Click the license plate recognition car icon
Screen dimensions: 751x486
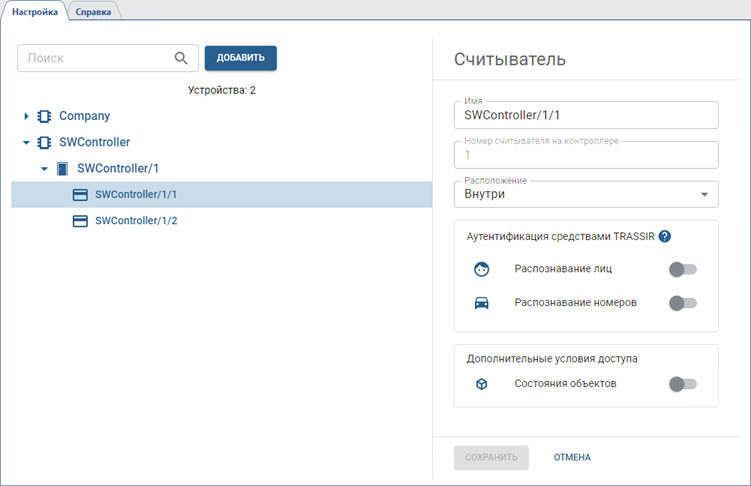[x=481, y=303]
